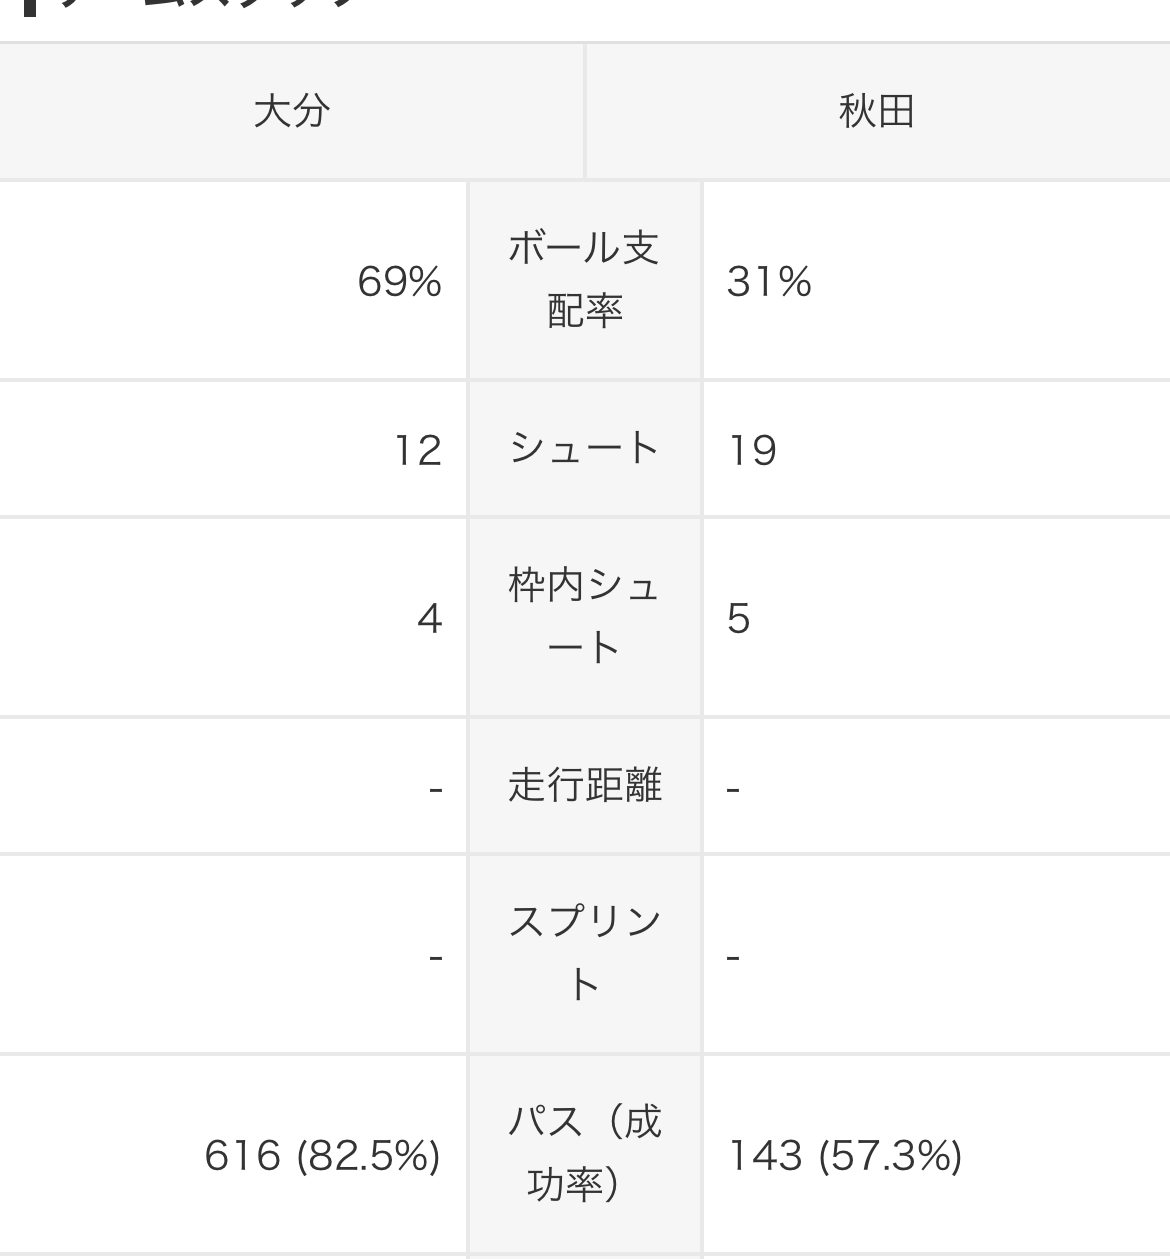Click 大分's pass value 616 (82.5%)
The width and height of the screenshot is (1170, 1259).
point(322,1156)
